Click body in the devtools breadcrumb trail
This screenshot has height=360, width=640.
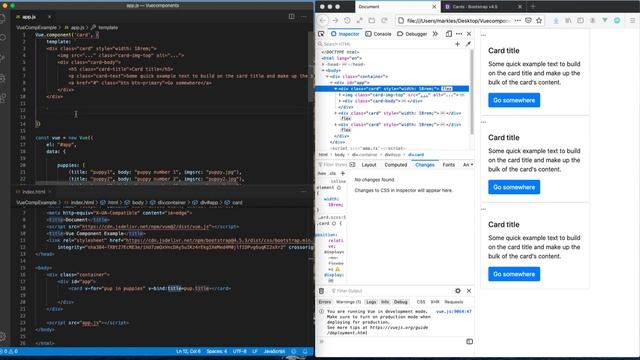pos(340,155)
